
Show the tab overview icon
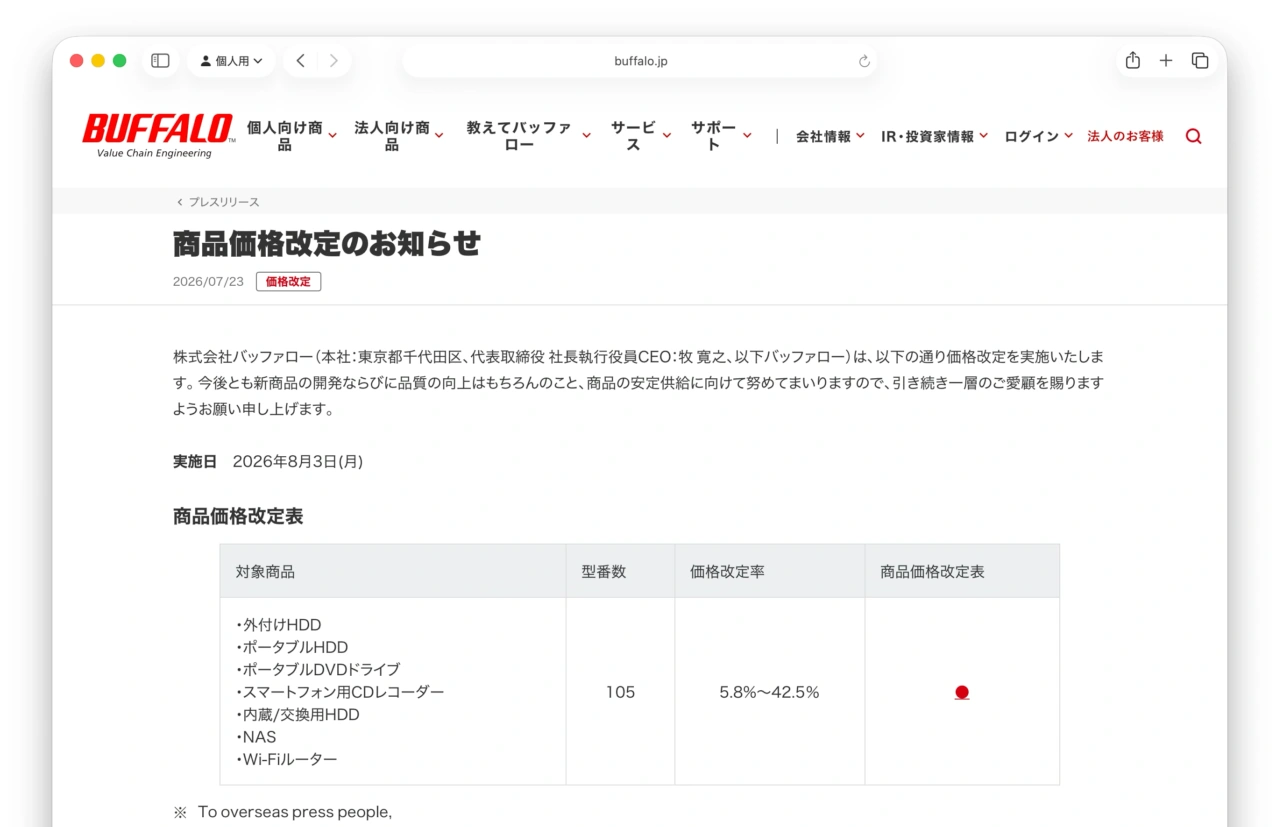1200,61
